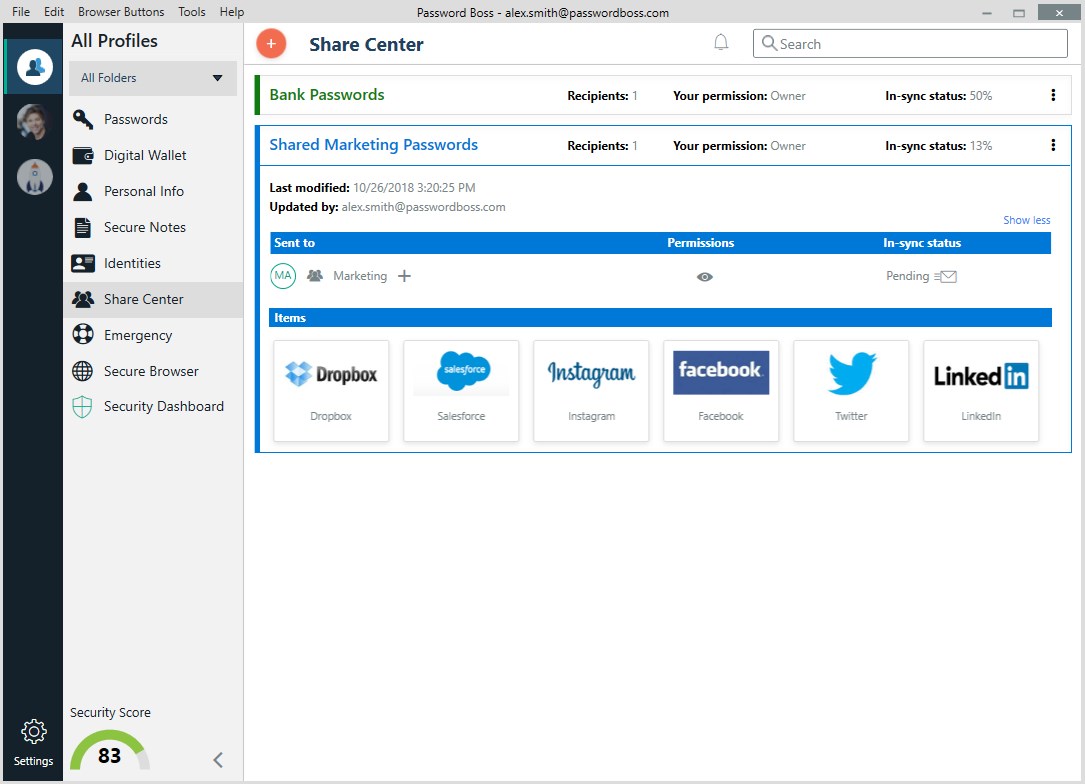The image size is (1085, 784).
Task: Open the Help menu
Action: coord(232,12)
